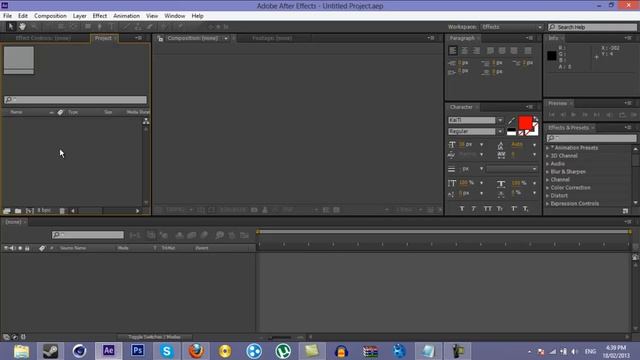Image resolution: width=640 pixels, height=360 pixels.
Task: Open the Effect menu
Action: point(100,16)
